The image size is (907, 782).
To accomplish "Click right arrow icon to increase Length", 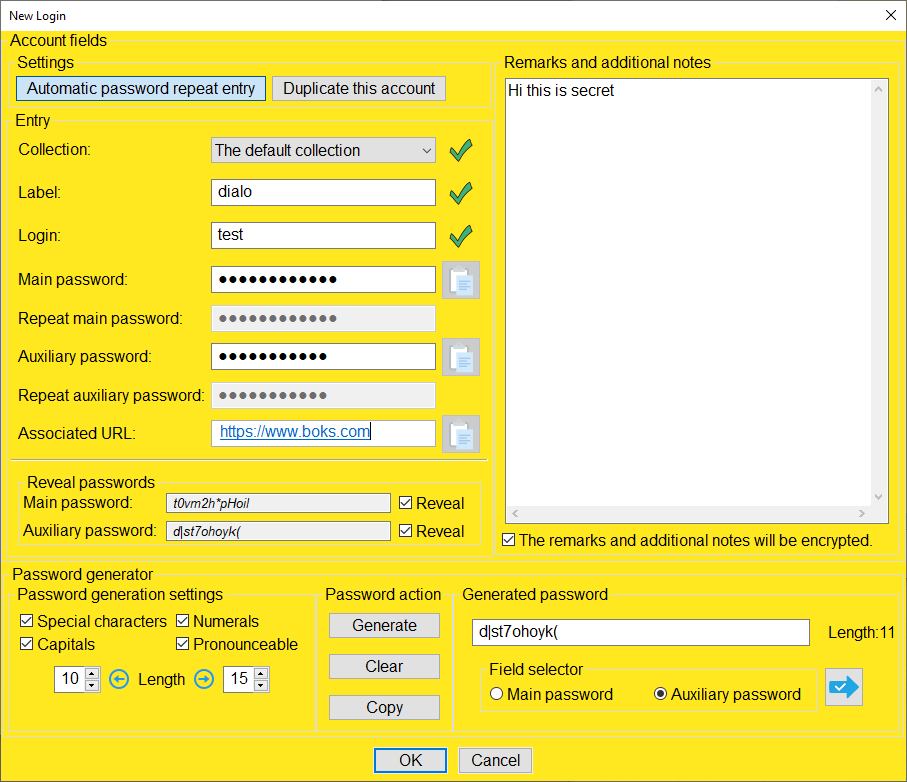I will click(204, 680).
